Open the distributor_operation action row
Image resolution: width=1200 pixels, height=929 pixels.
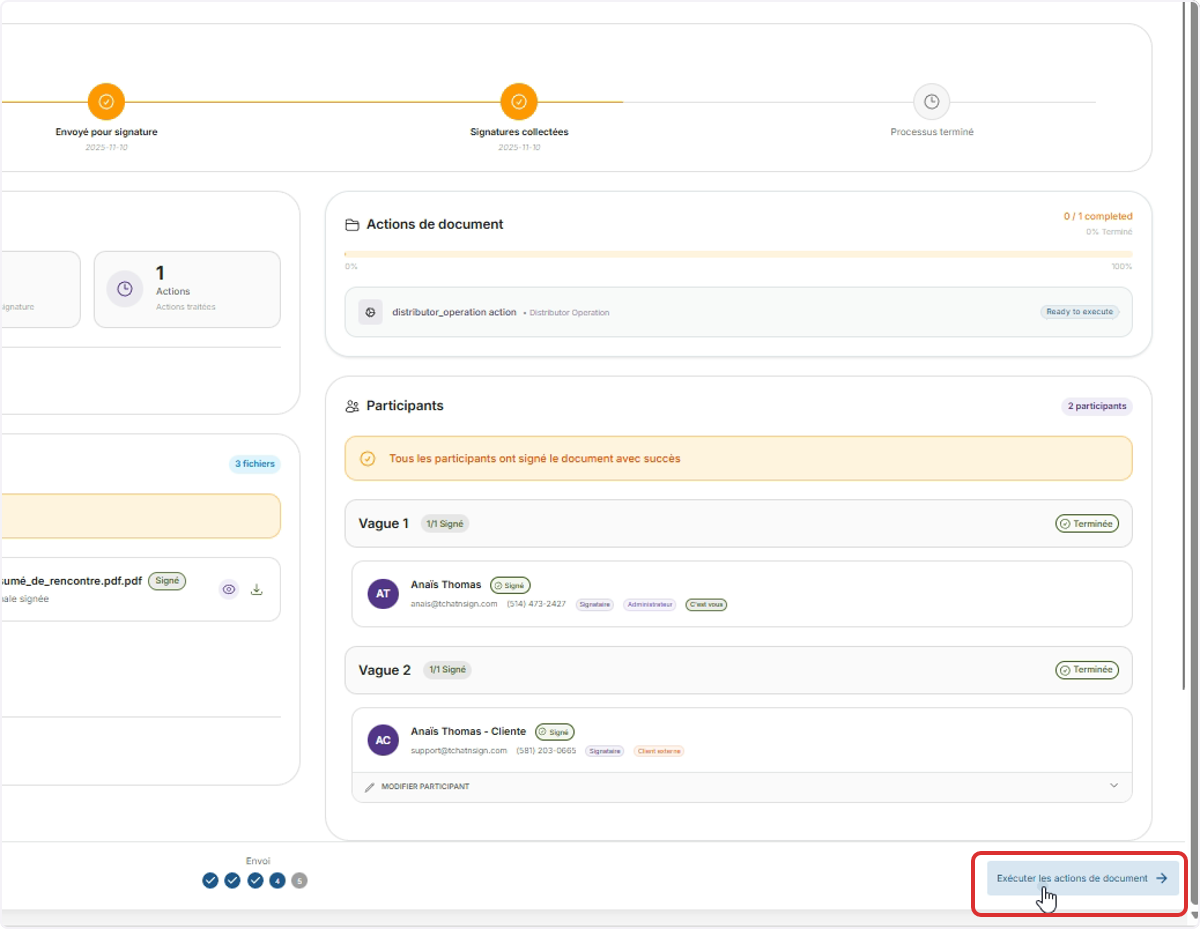pyautogui.click(x=739, y=312)
